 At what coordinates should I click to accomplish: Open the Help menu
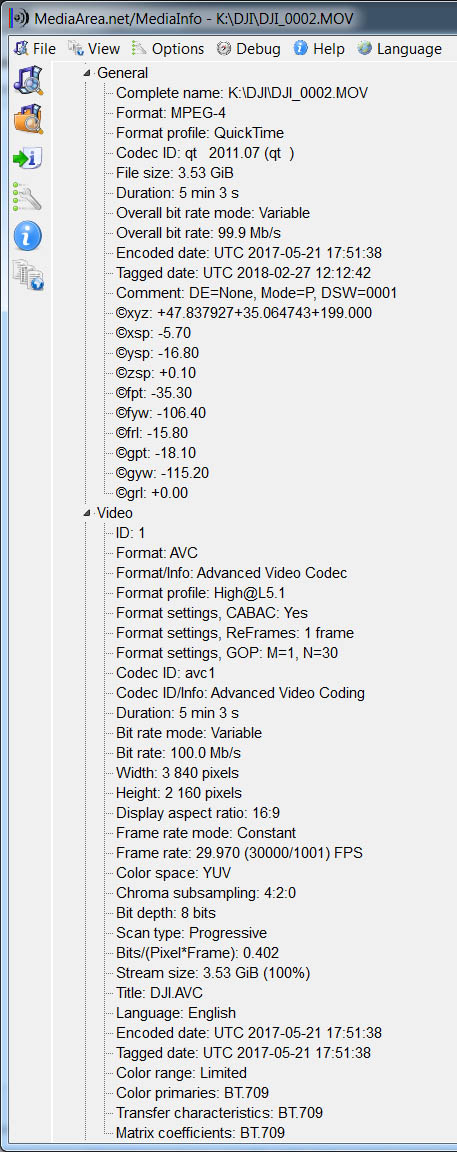(x=319, y=48)
